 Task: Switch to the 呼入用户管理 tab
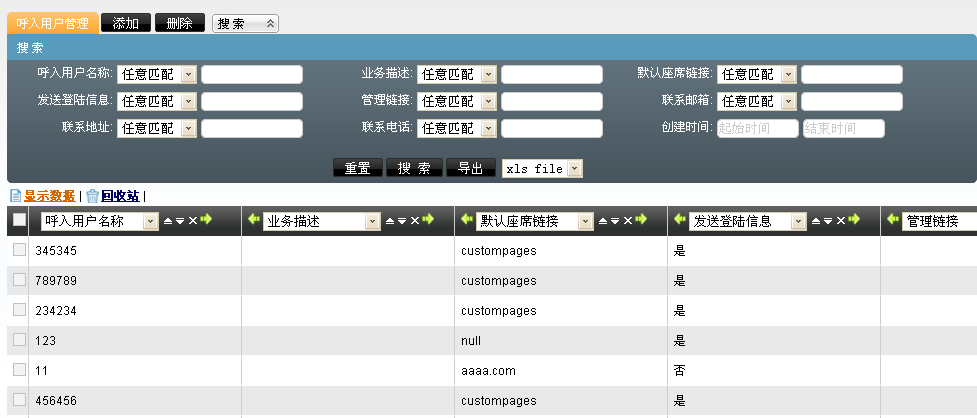[x=53, y=23]
